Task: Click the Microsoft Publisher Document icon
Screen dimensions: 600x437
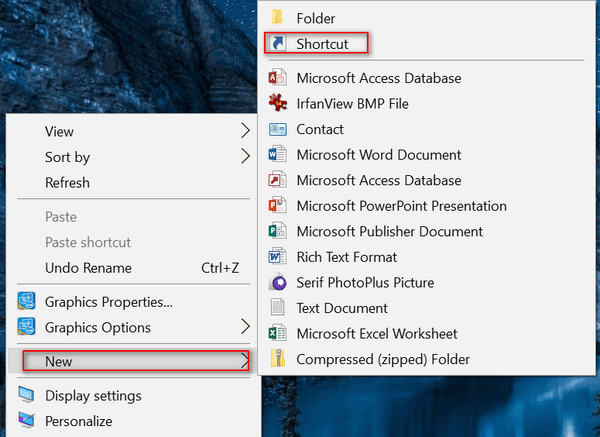Action: coord(277,231)
